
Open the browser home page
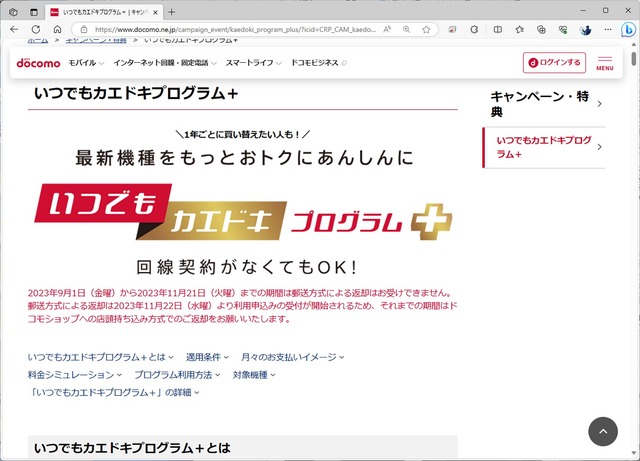click(58, 29)
